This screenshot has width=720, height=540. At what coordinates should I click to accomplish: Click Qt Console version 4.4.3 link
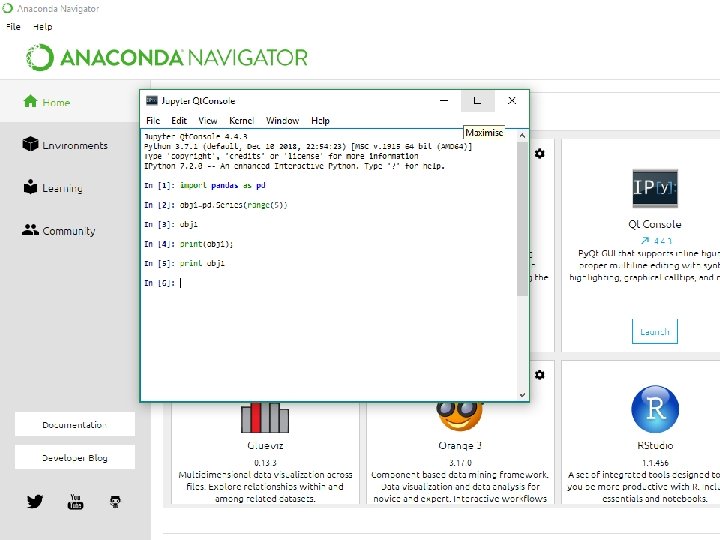pos(657,240)
